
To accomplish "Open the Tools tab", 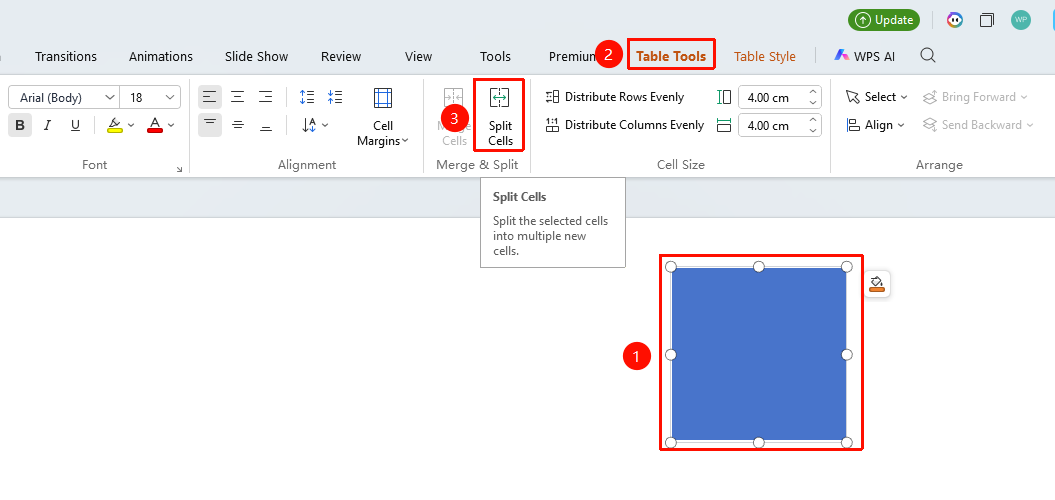I will point(495,57).
